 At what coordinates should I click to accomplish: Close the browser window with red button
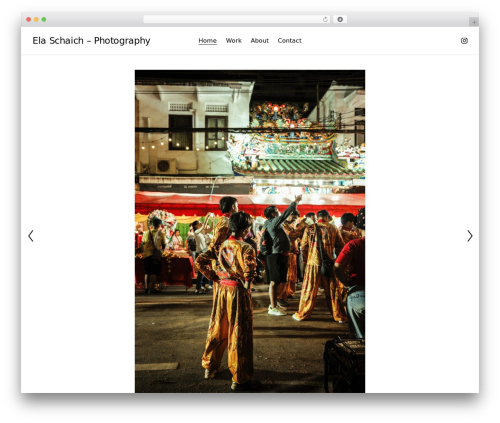[29, 20]
